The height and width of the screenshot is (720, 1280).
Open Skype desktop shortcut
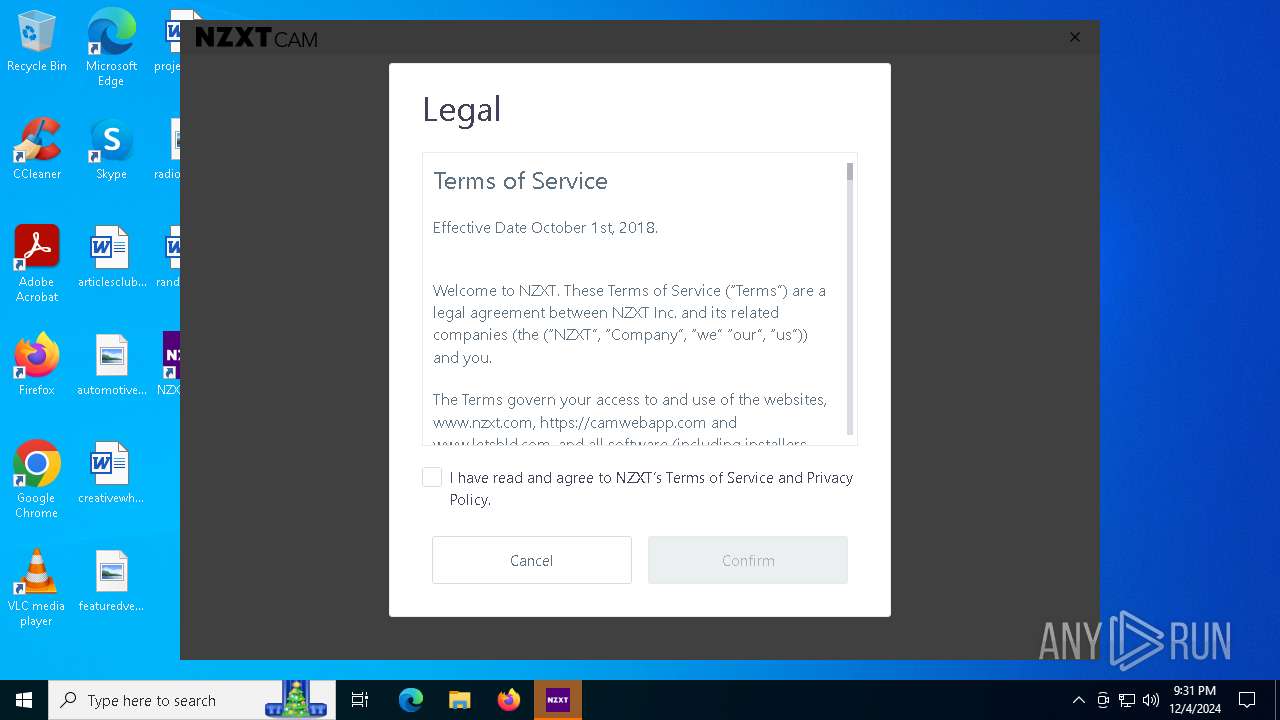[x=111, y=149]
